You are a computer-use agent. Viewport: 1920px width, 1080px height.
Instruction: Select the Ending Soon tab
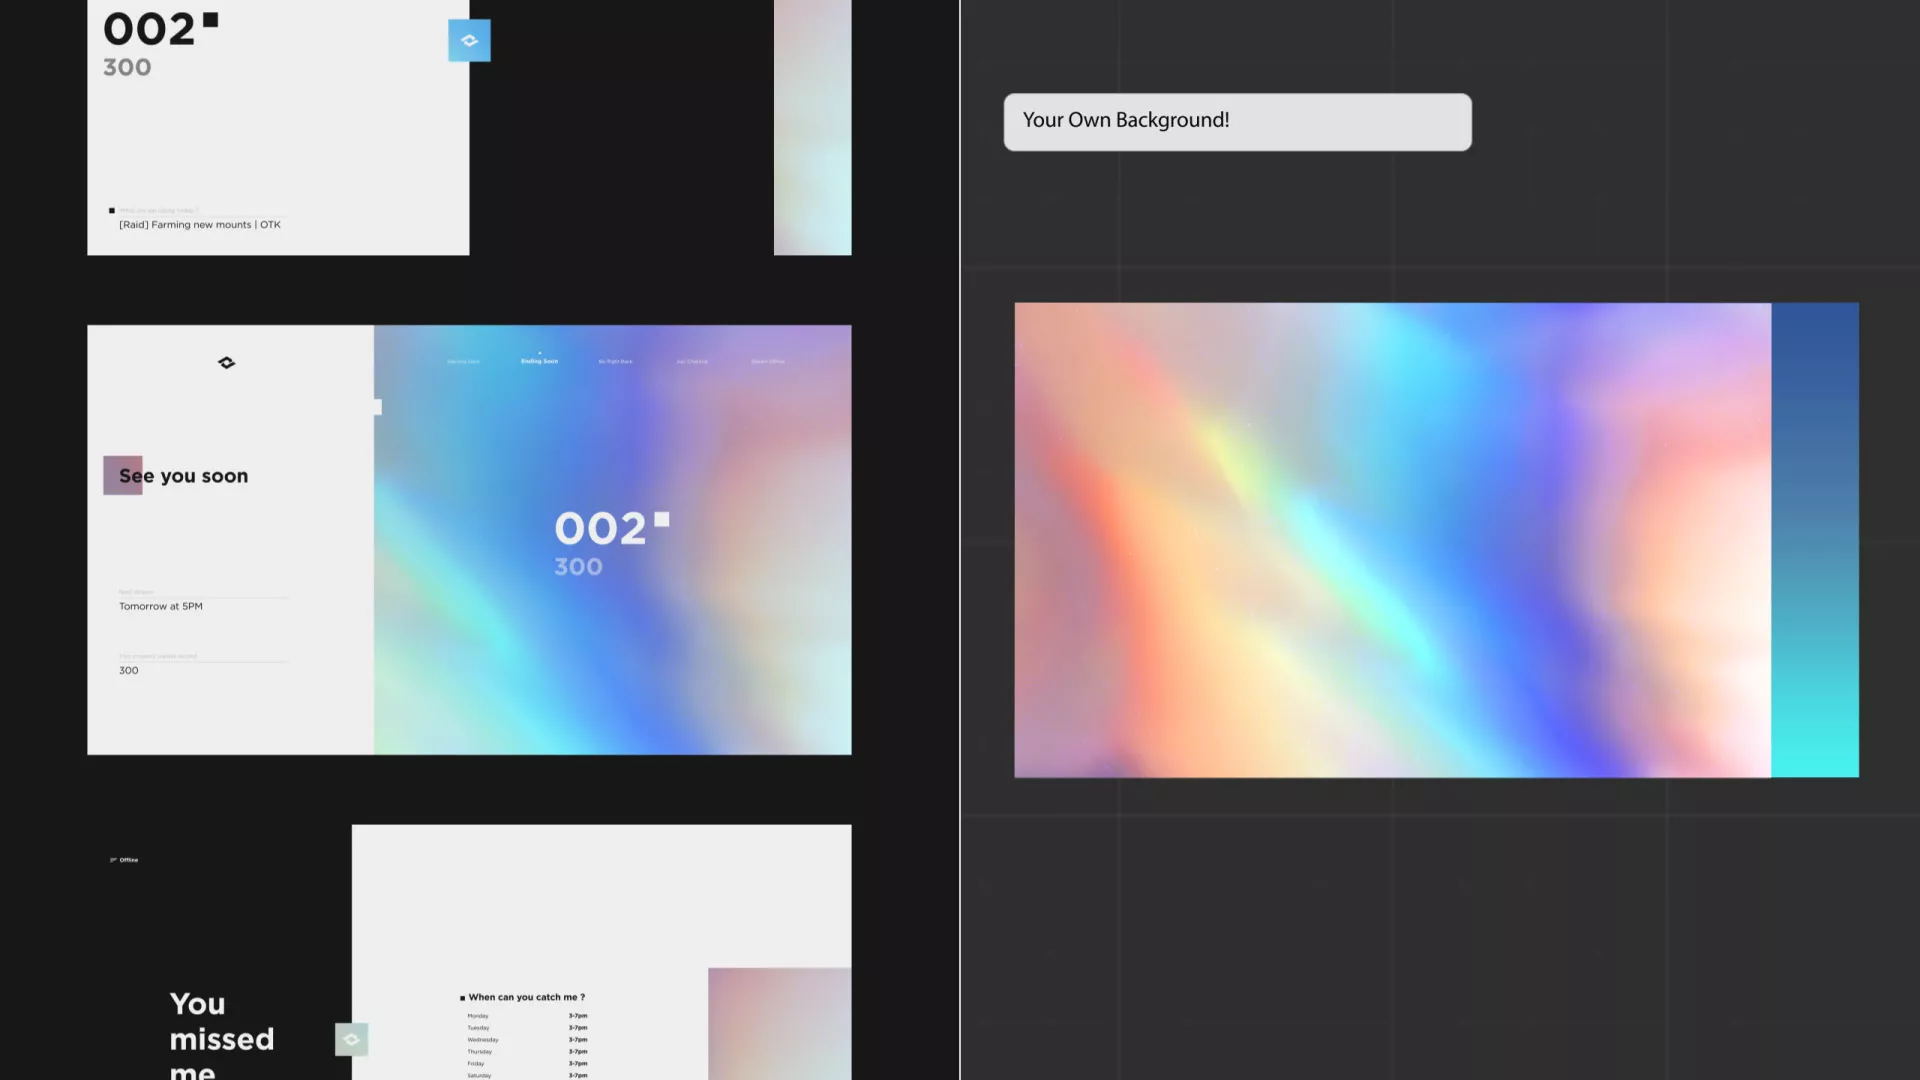pos(539,361)
